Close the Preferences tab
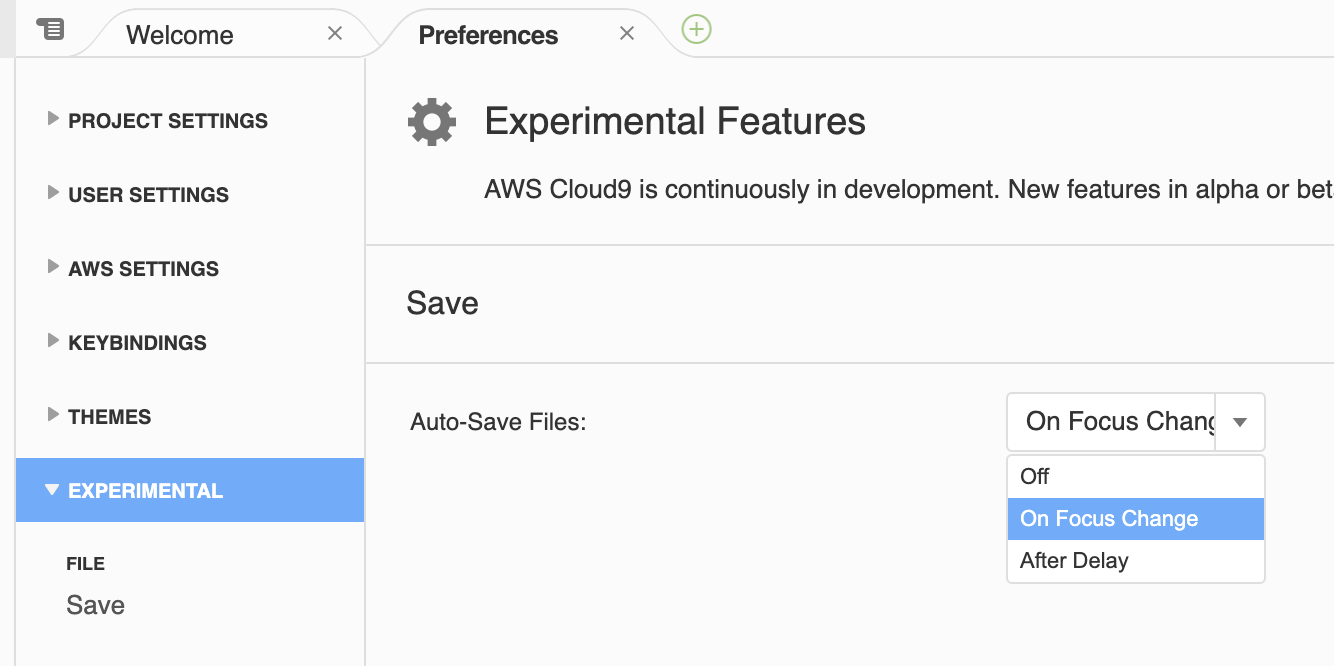Viewport: 1334px width, 666px height. [627, 34]
